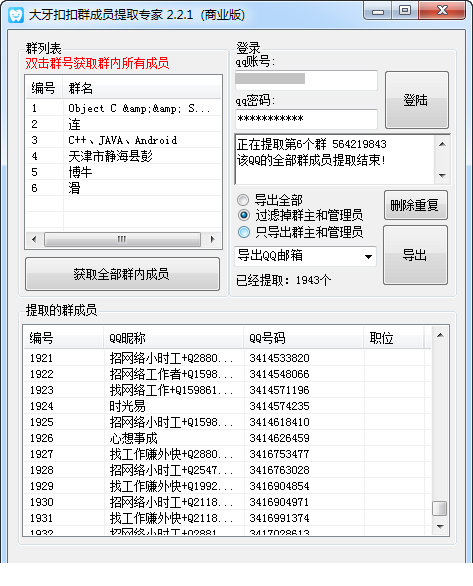
Task: Click the 群名 column header
Action: pos(142,88)
